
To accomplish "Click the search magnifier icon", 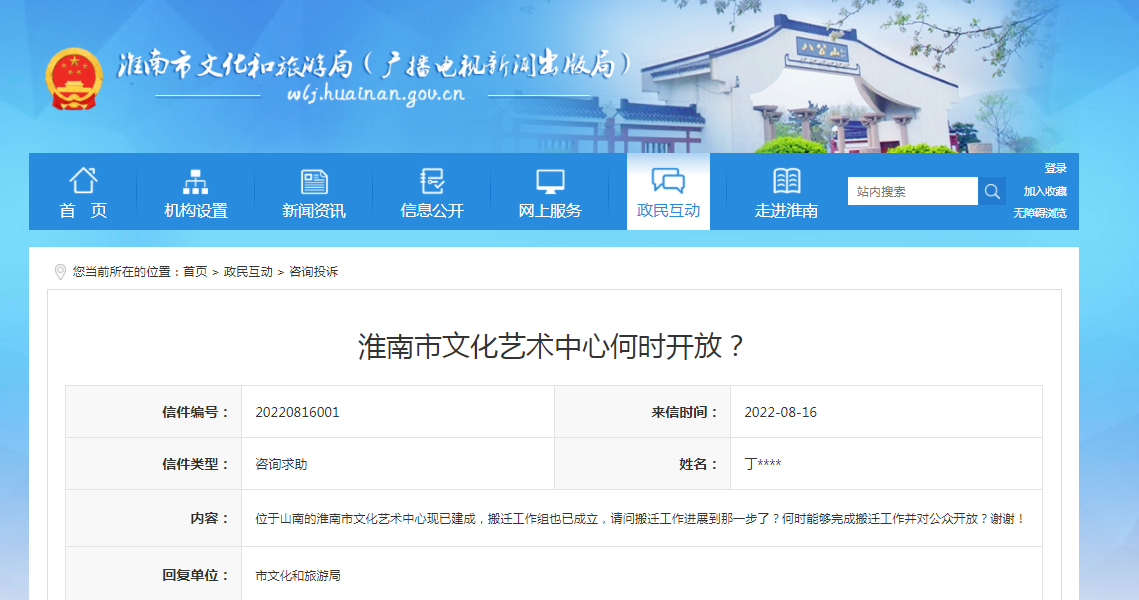I will [x=991, y=190].
